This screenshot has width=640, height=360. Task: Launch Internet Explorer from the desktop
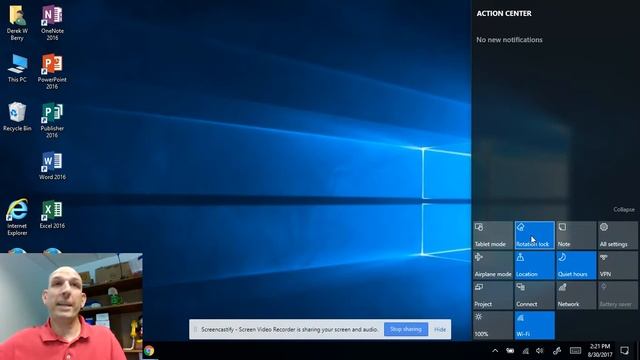pyautogui.click(x=17, y=218)
